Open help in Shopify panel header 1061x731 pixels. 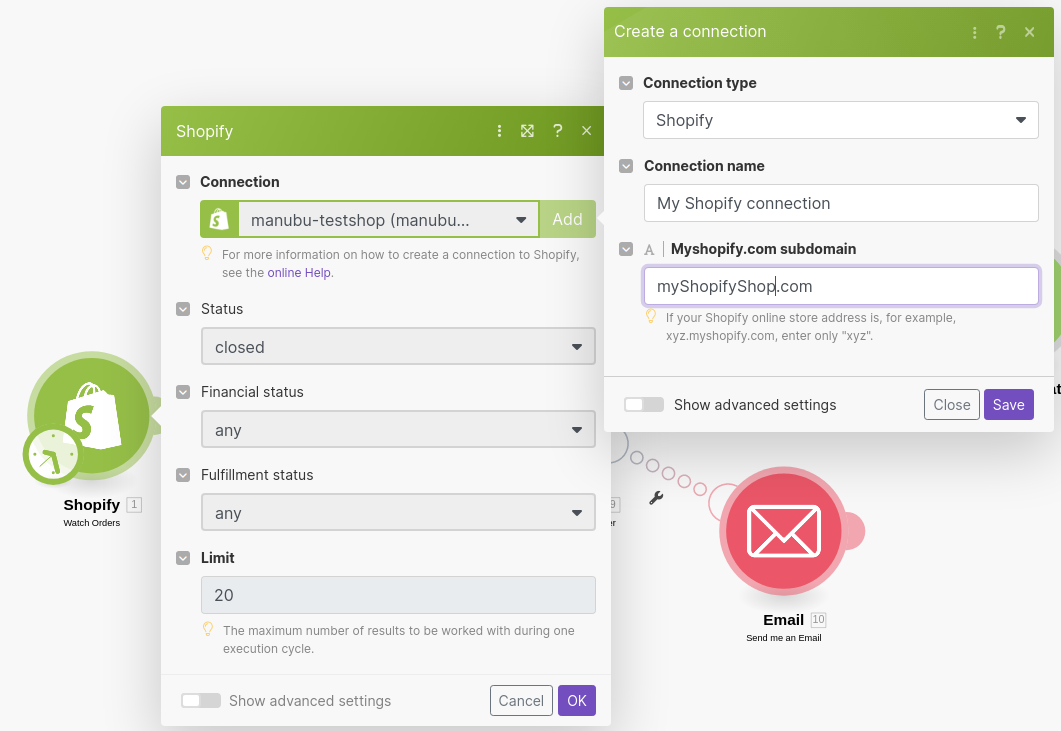[557, 131]
